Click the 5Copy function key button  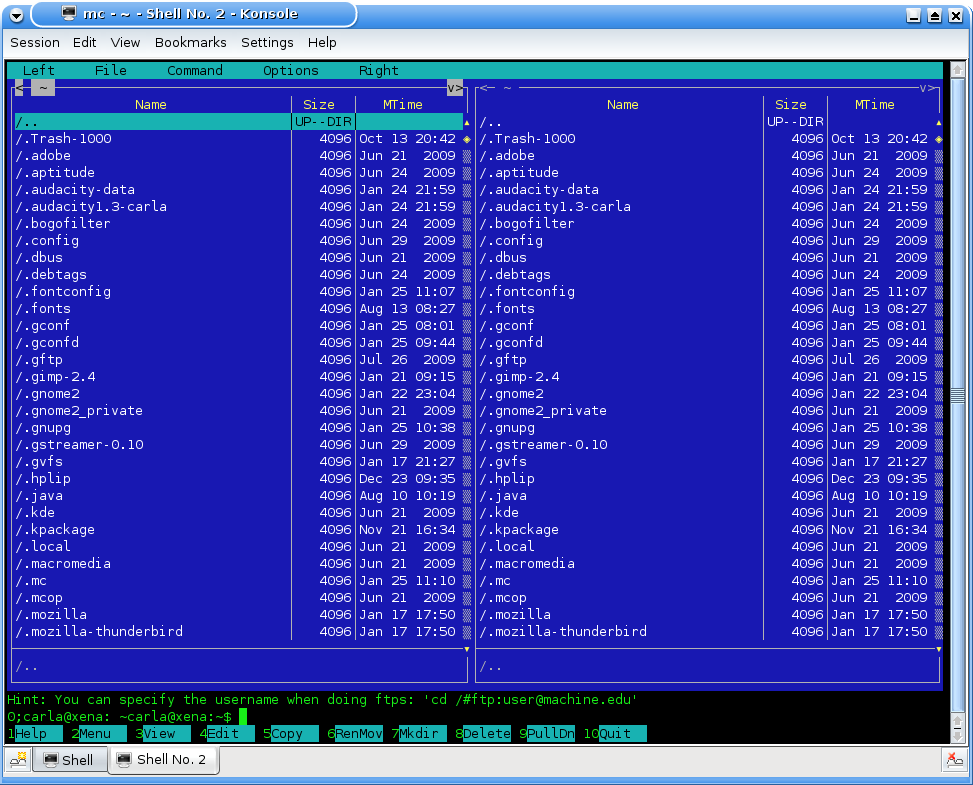291,733
